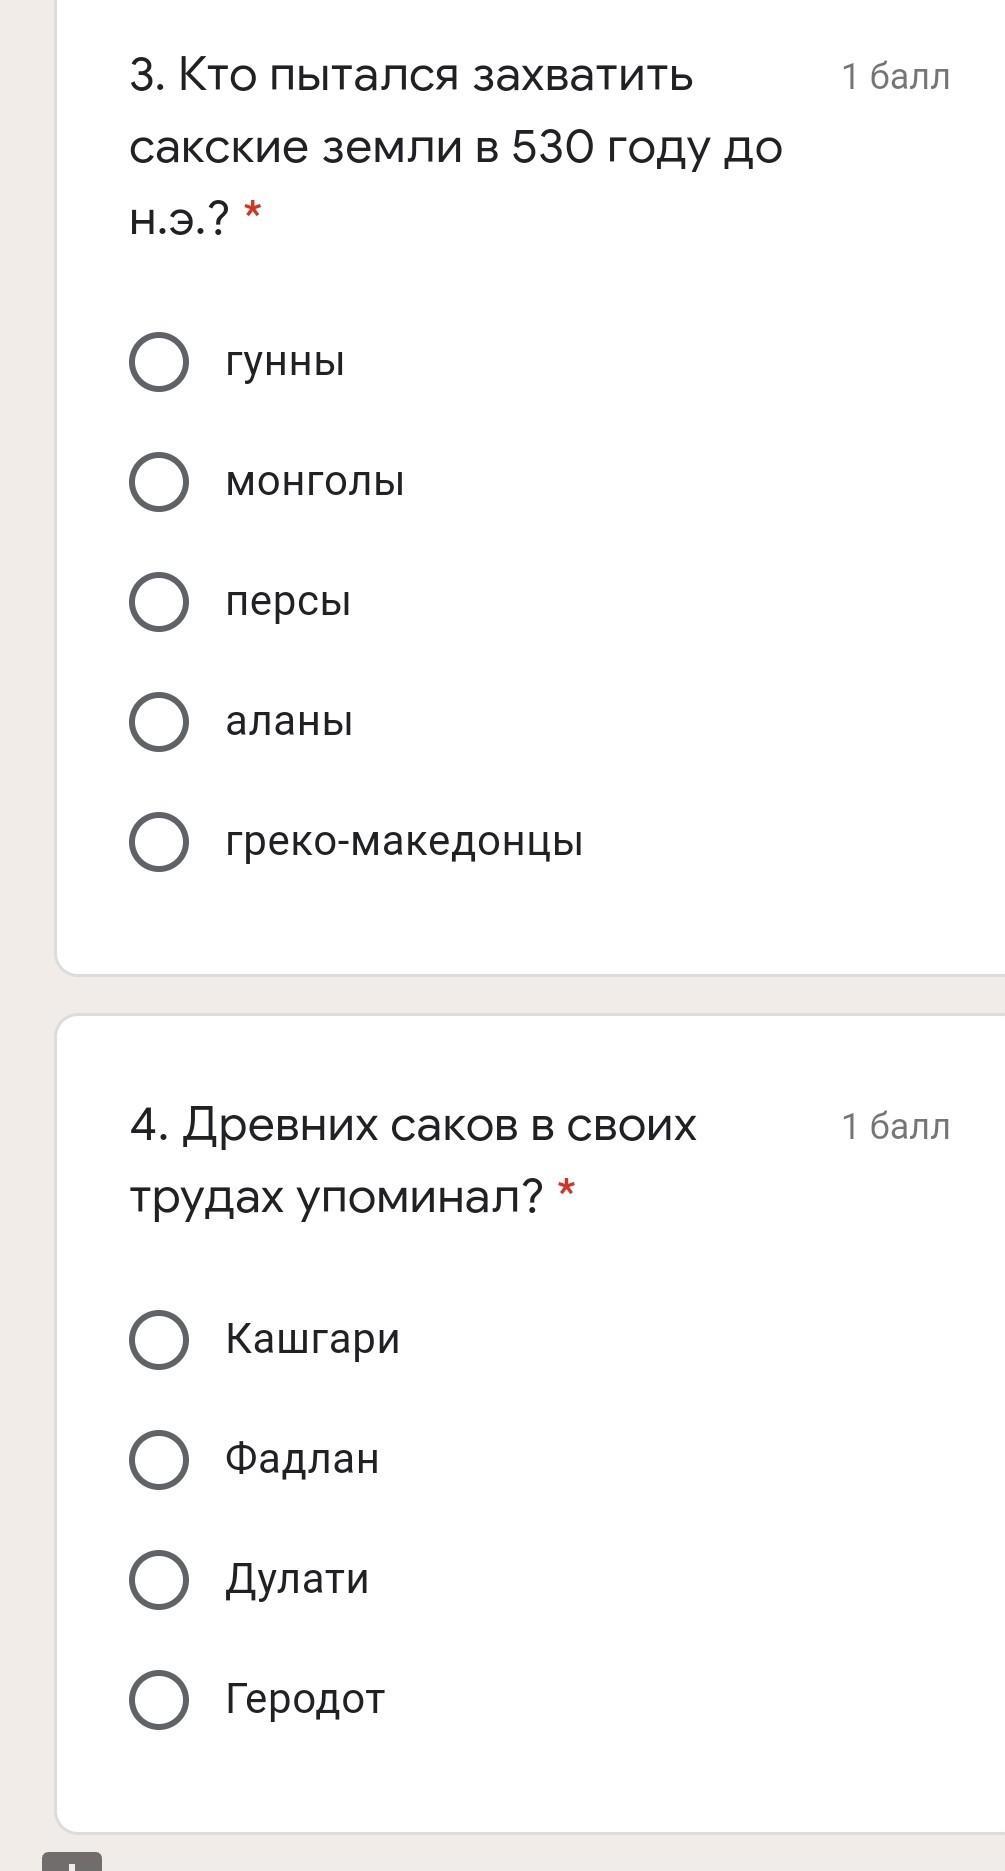Click the question 3 title text
Screen dimensions: 1005x1871
click(x=455, y=147)
